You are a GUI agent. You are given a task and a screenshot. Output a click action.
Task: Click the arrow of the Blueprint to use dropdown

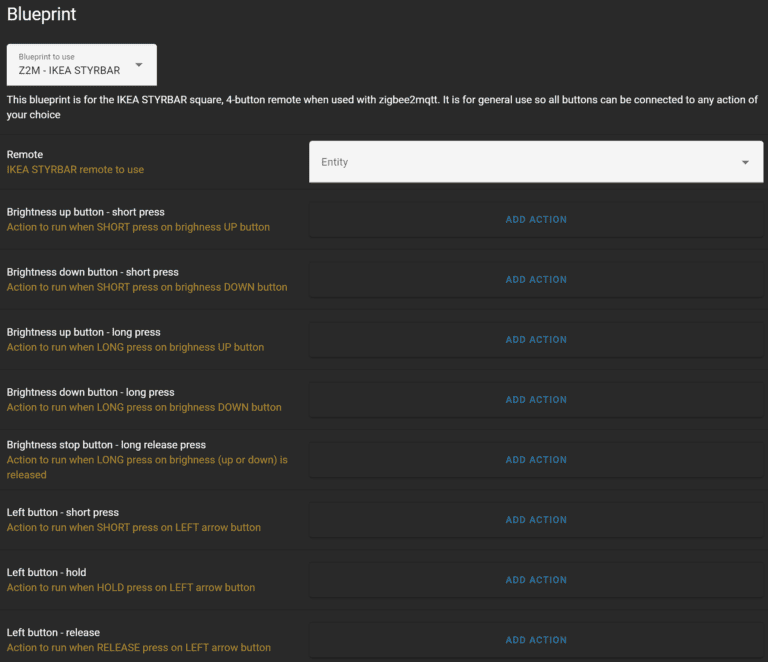point(139,65)
